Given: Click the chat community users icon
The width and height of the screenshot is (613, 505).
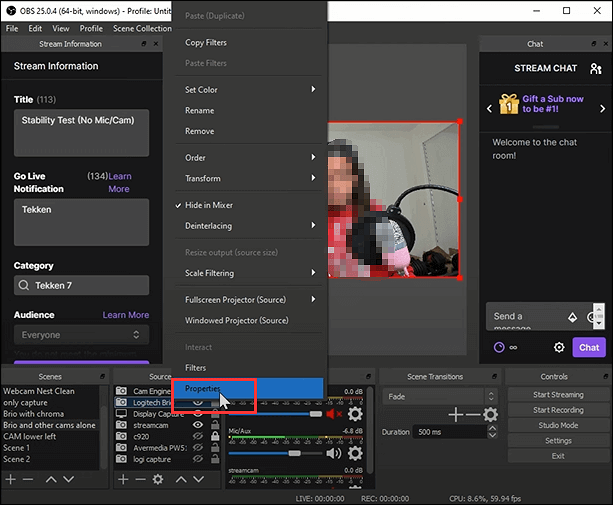Looking at the screenshot, I should 596,69.
